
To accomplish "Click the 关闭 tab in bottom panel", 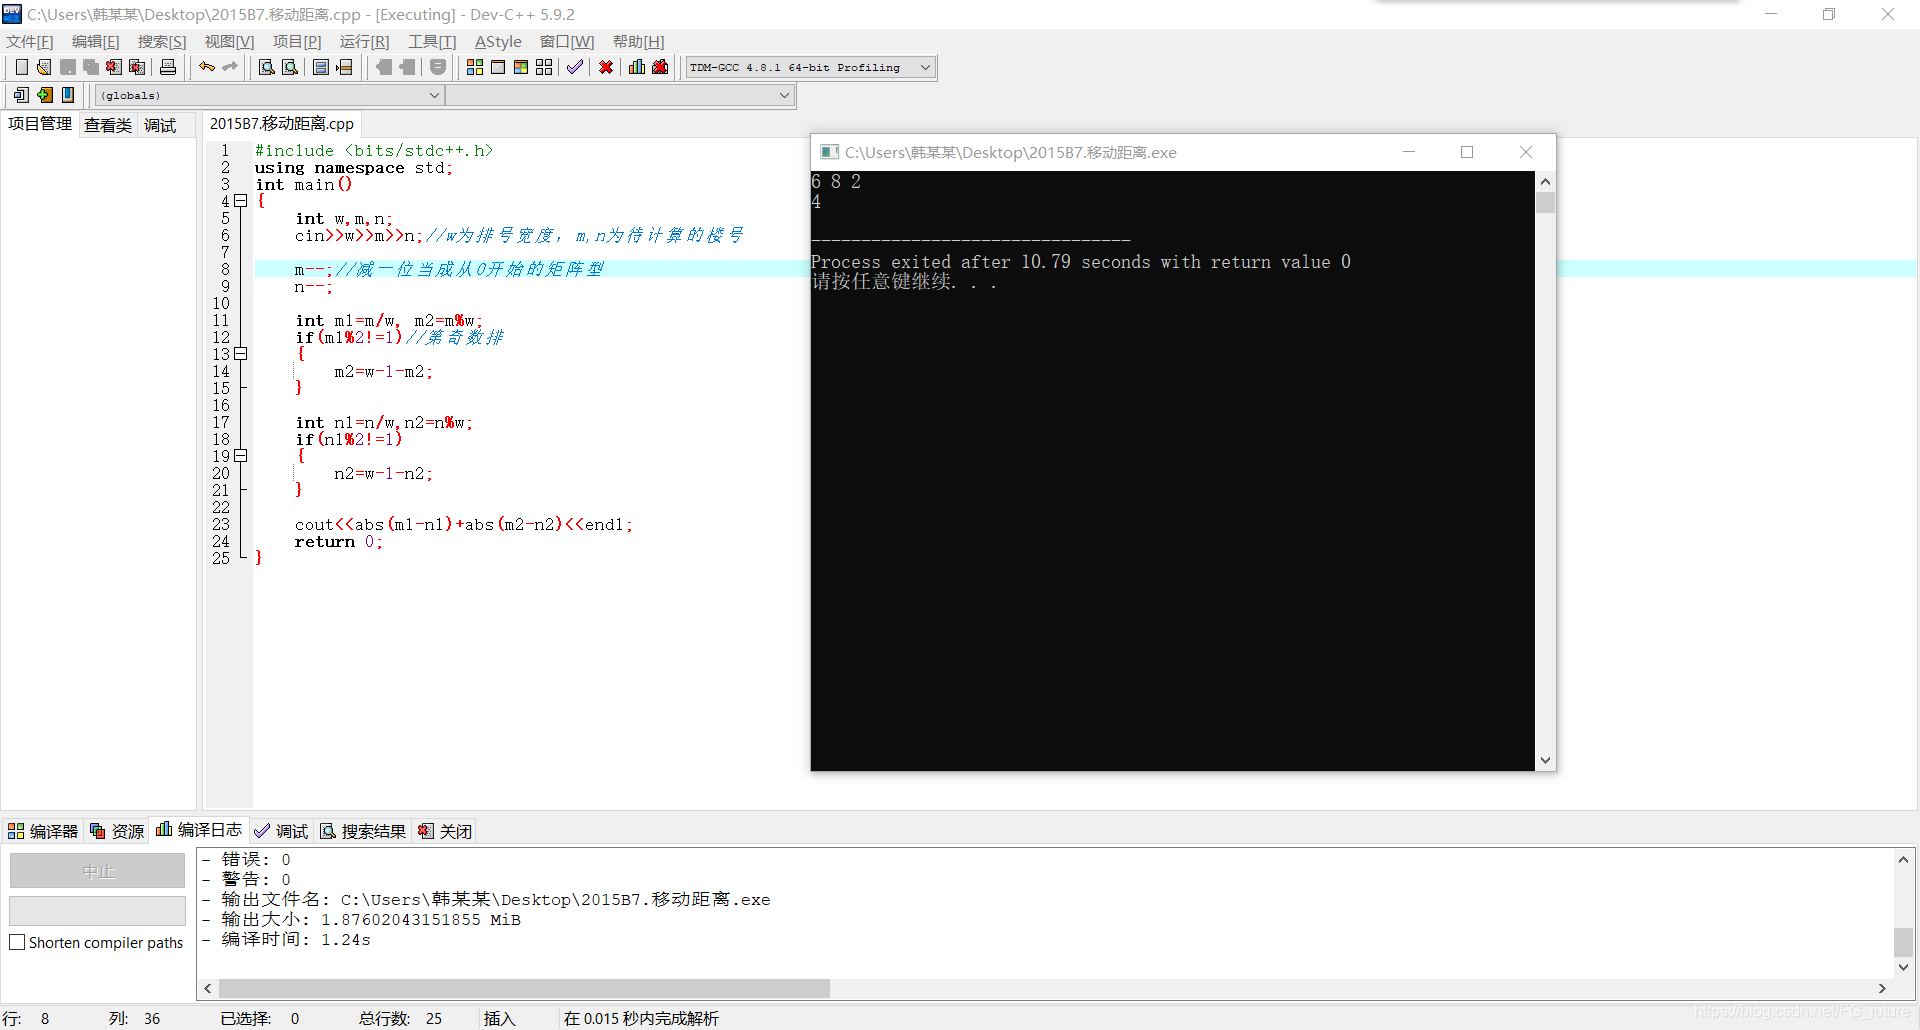I will [x=445, y=831].
